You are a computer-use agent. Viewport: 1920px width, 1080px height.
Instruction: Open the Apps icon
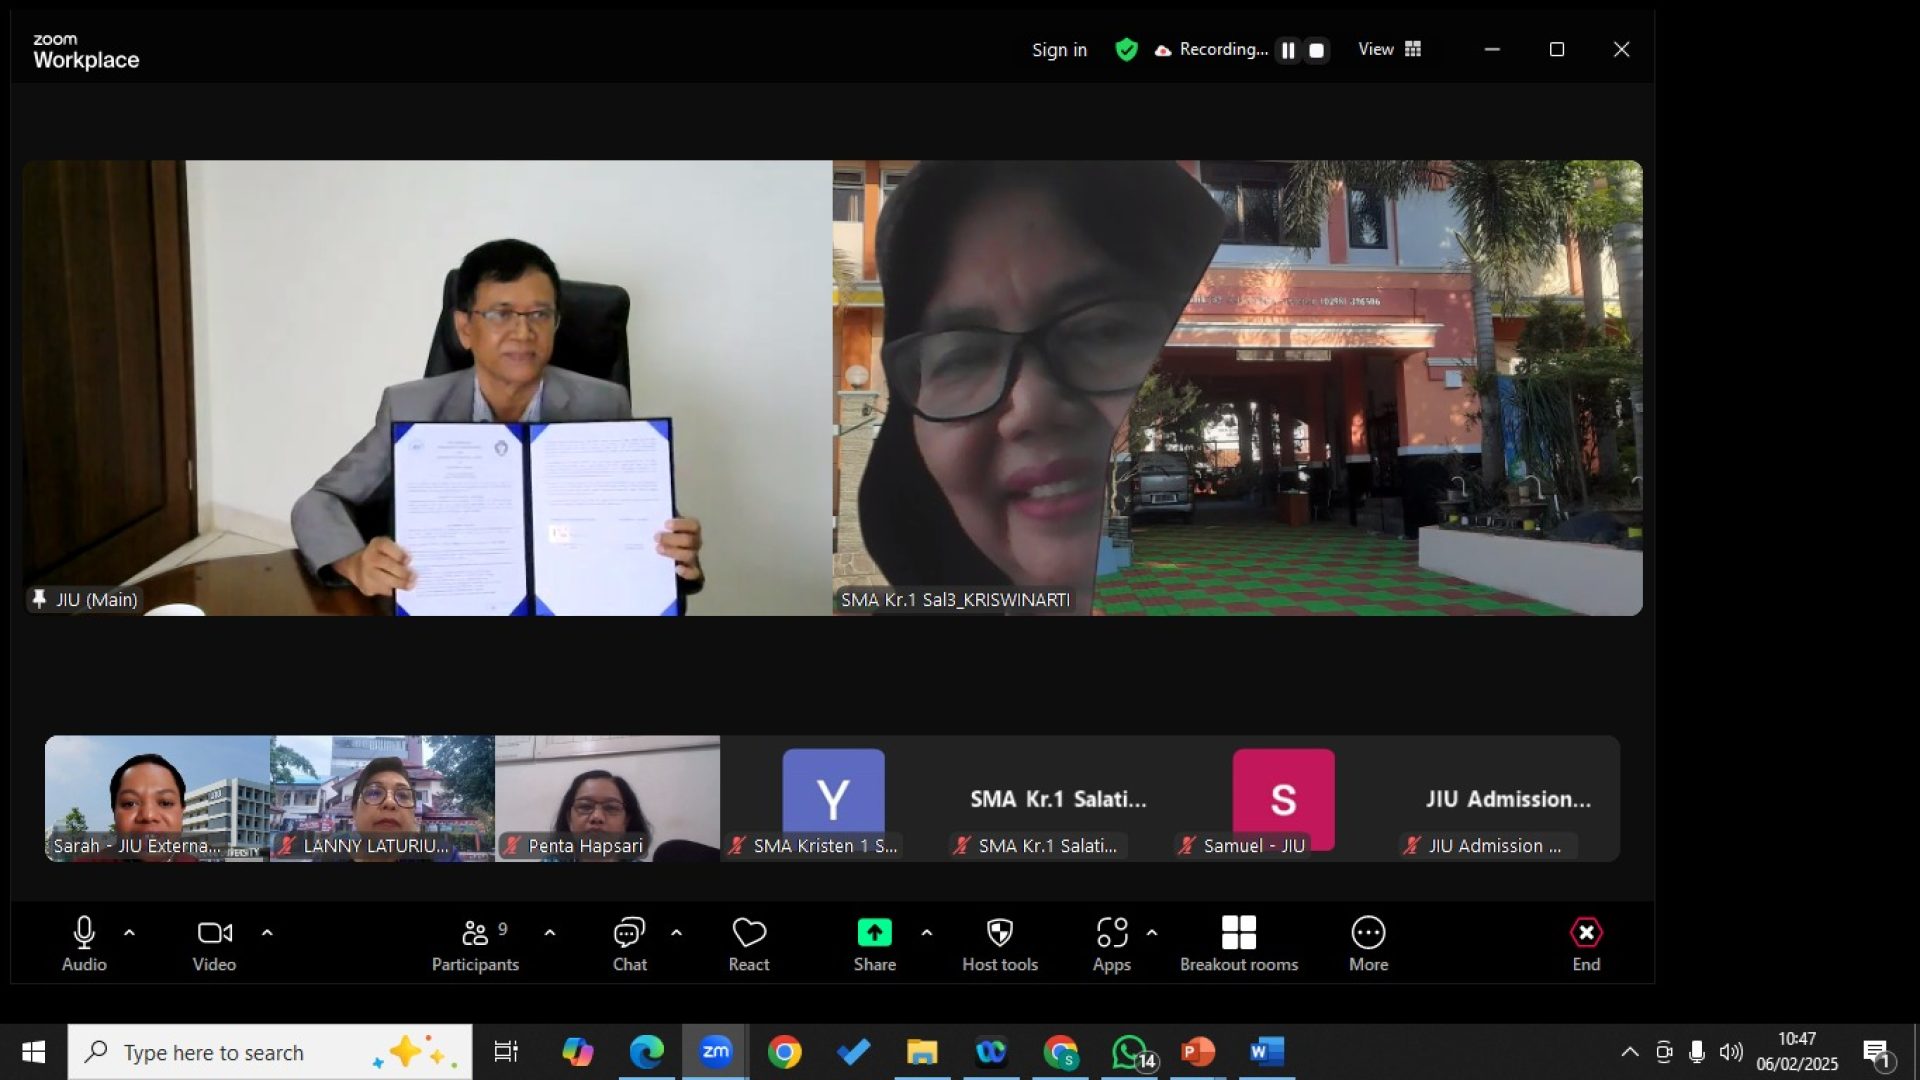point(1111,933)
